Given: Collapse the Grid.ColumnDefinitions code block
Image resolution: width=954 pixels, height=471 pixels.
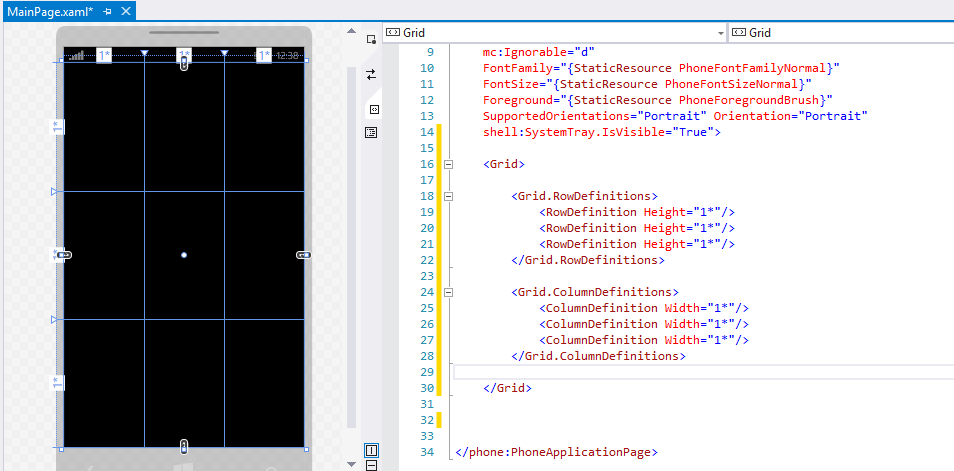Looking at the screenshot, I should point(449,292).
